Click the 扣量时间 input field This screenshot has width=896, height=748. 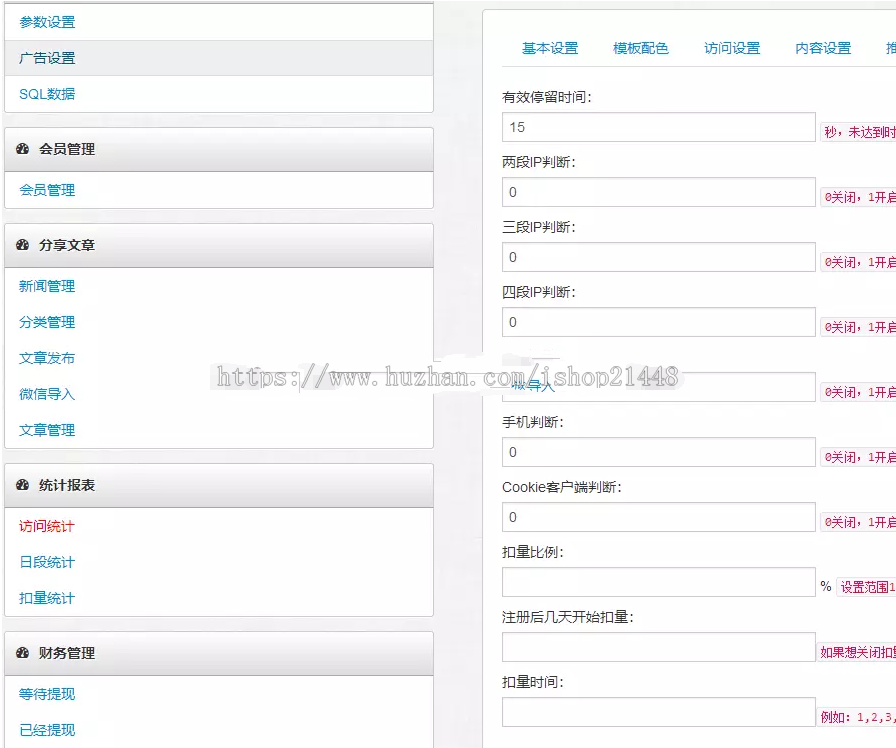click(x=656, y=712)
